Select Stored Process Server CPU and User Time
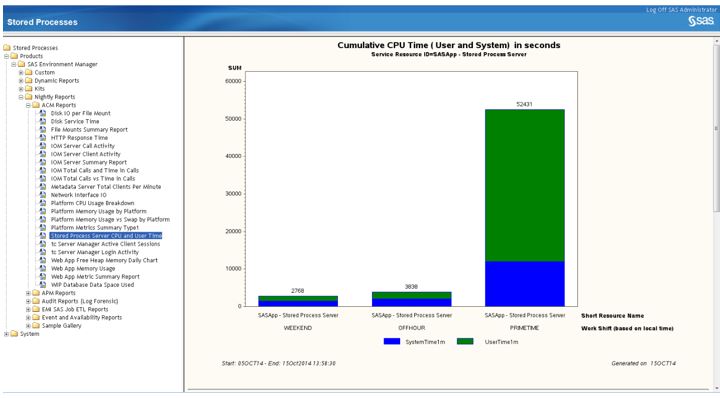 point(106,235)
